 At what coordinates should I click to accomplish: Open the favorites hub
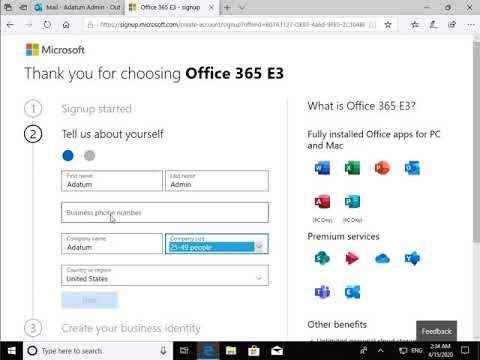[x=415, y=24]
